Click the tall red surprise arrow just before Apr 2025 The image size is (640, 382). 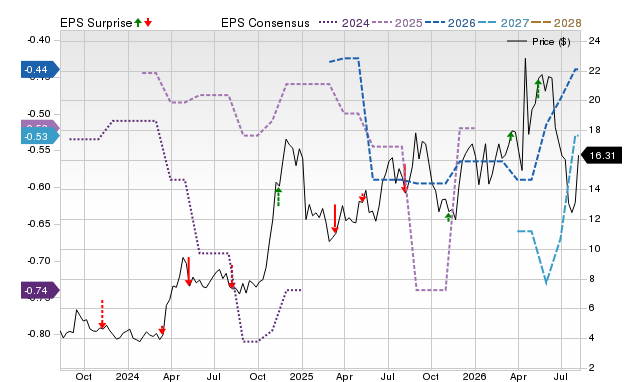[x=335, y=219]
